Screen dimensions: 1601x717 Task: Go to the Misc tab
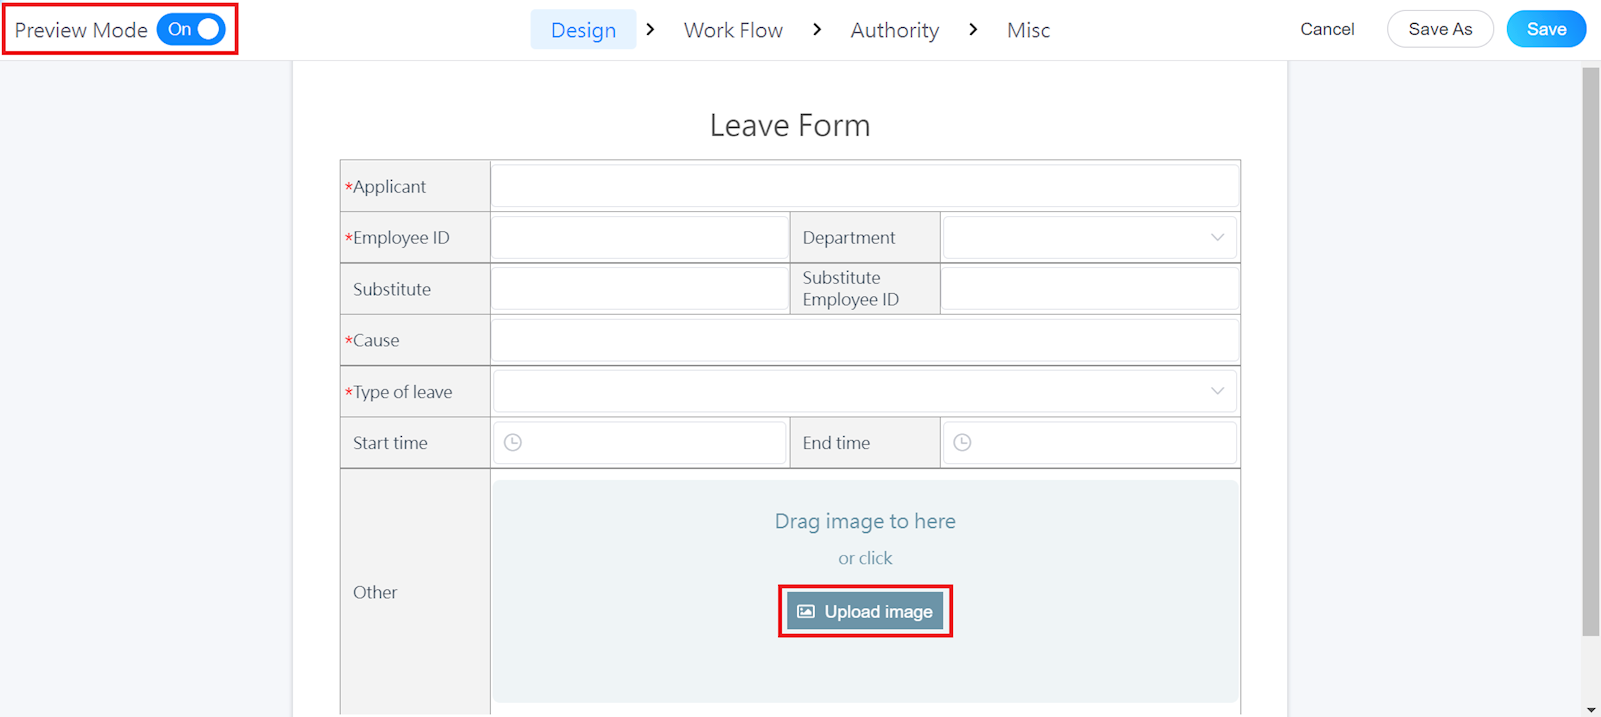tap(1028, 30)
